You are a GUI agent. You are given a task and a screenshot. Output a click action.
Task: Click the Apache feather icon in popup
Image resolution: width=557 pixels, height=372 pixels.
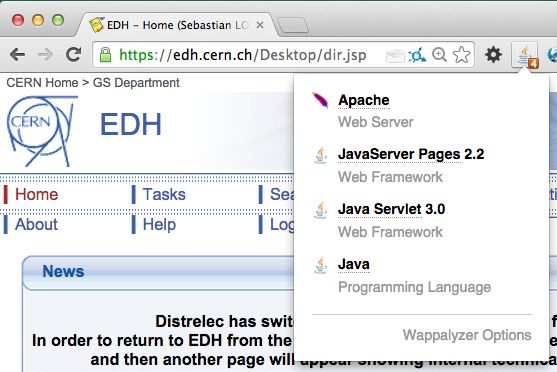320,100
